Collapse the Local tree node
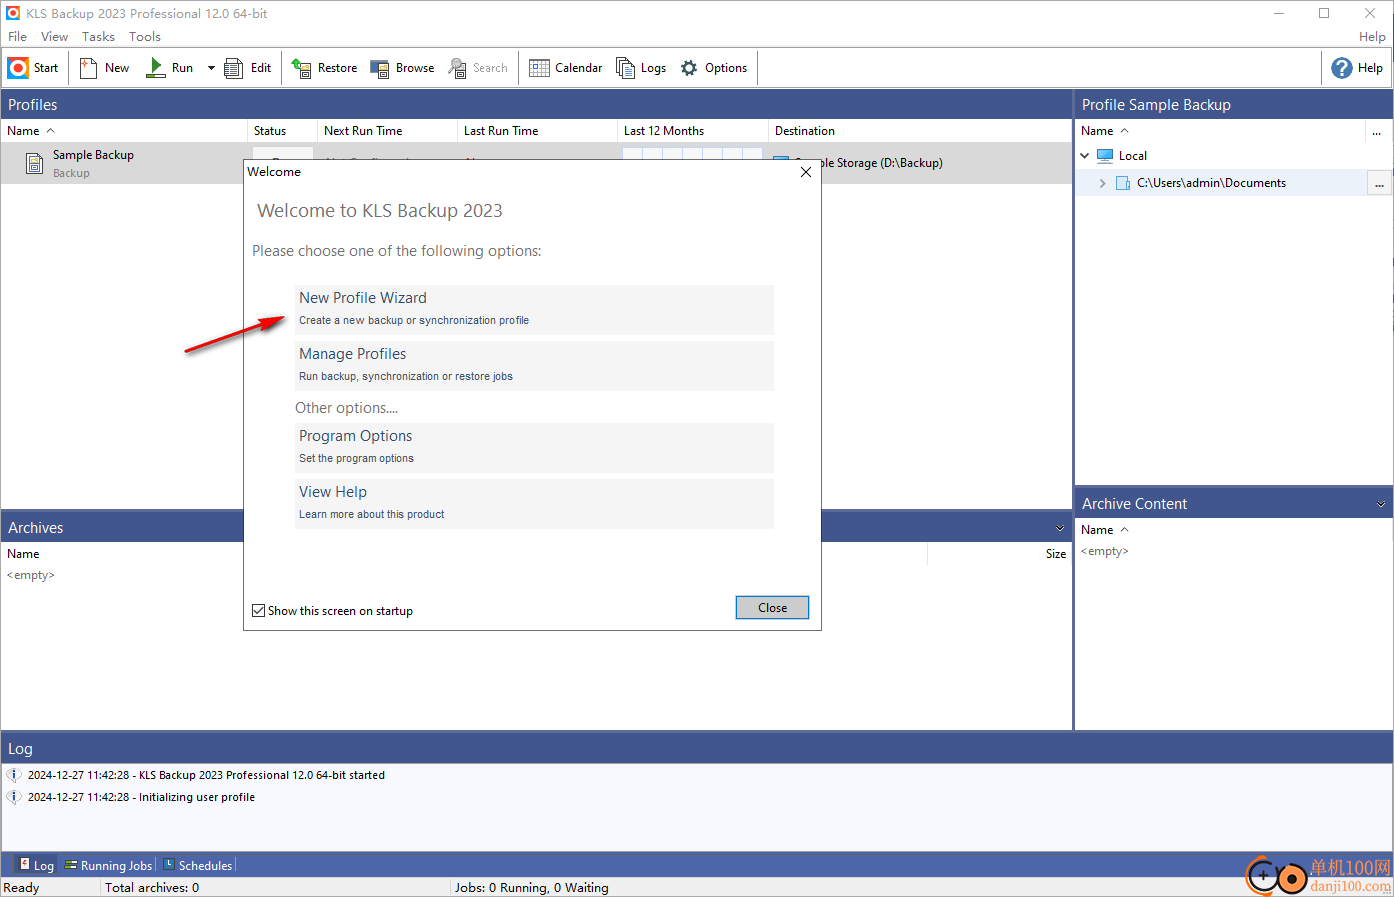 click(1085, 156)
